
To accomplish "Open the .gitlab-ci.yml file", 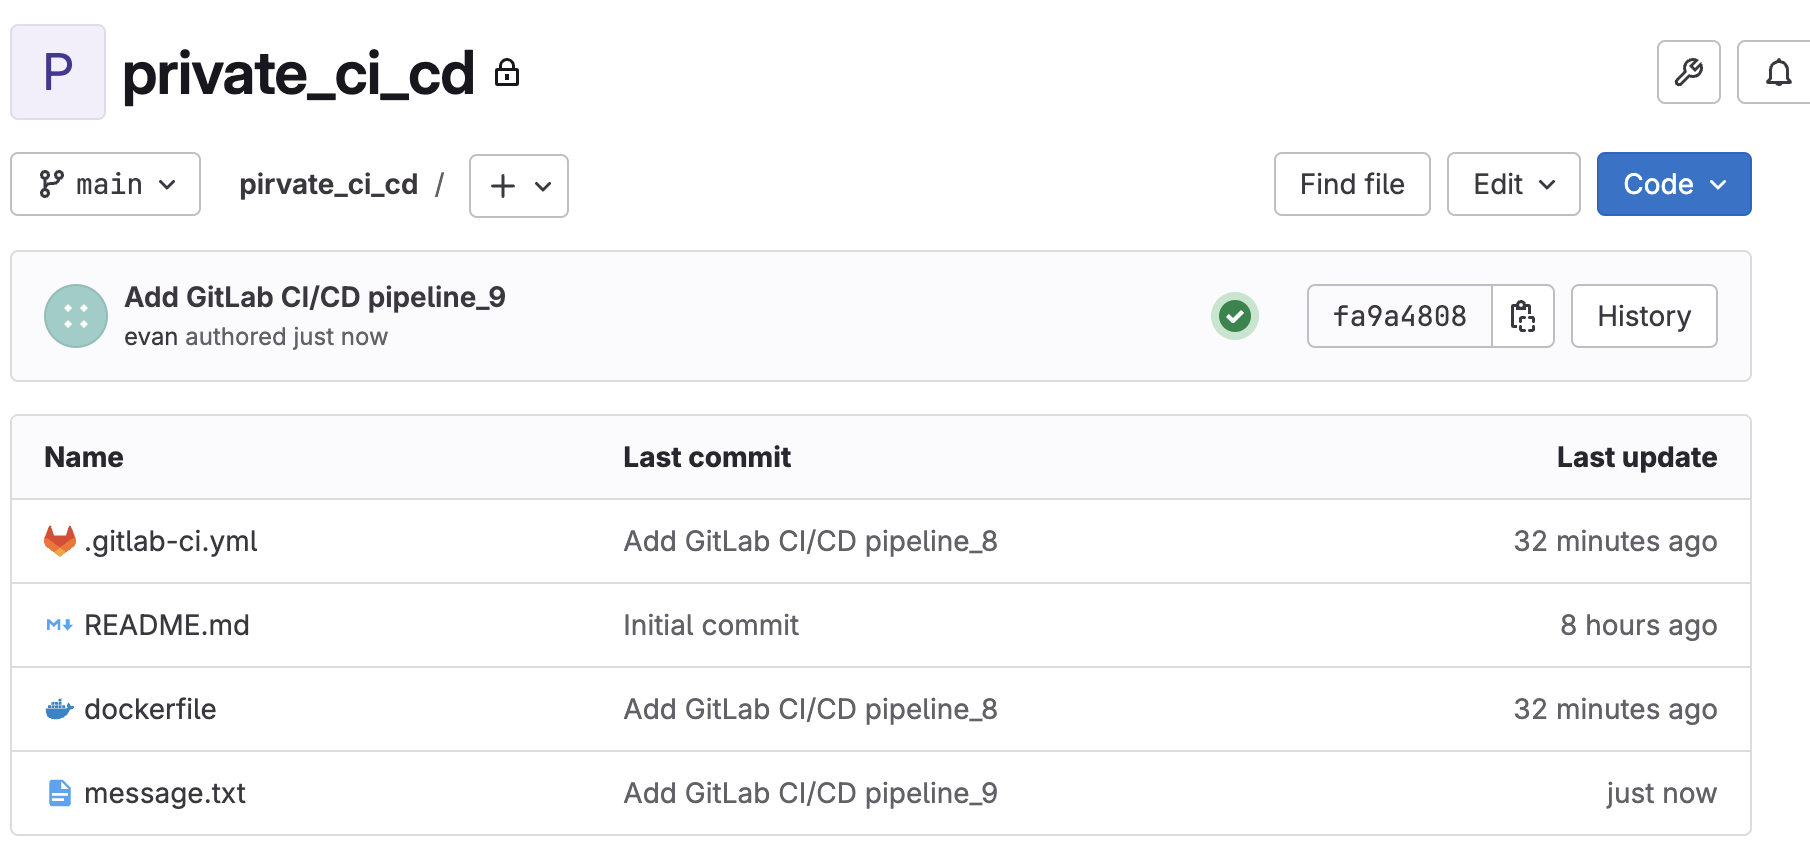I will coord(171,541).
